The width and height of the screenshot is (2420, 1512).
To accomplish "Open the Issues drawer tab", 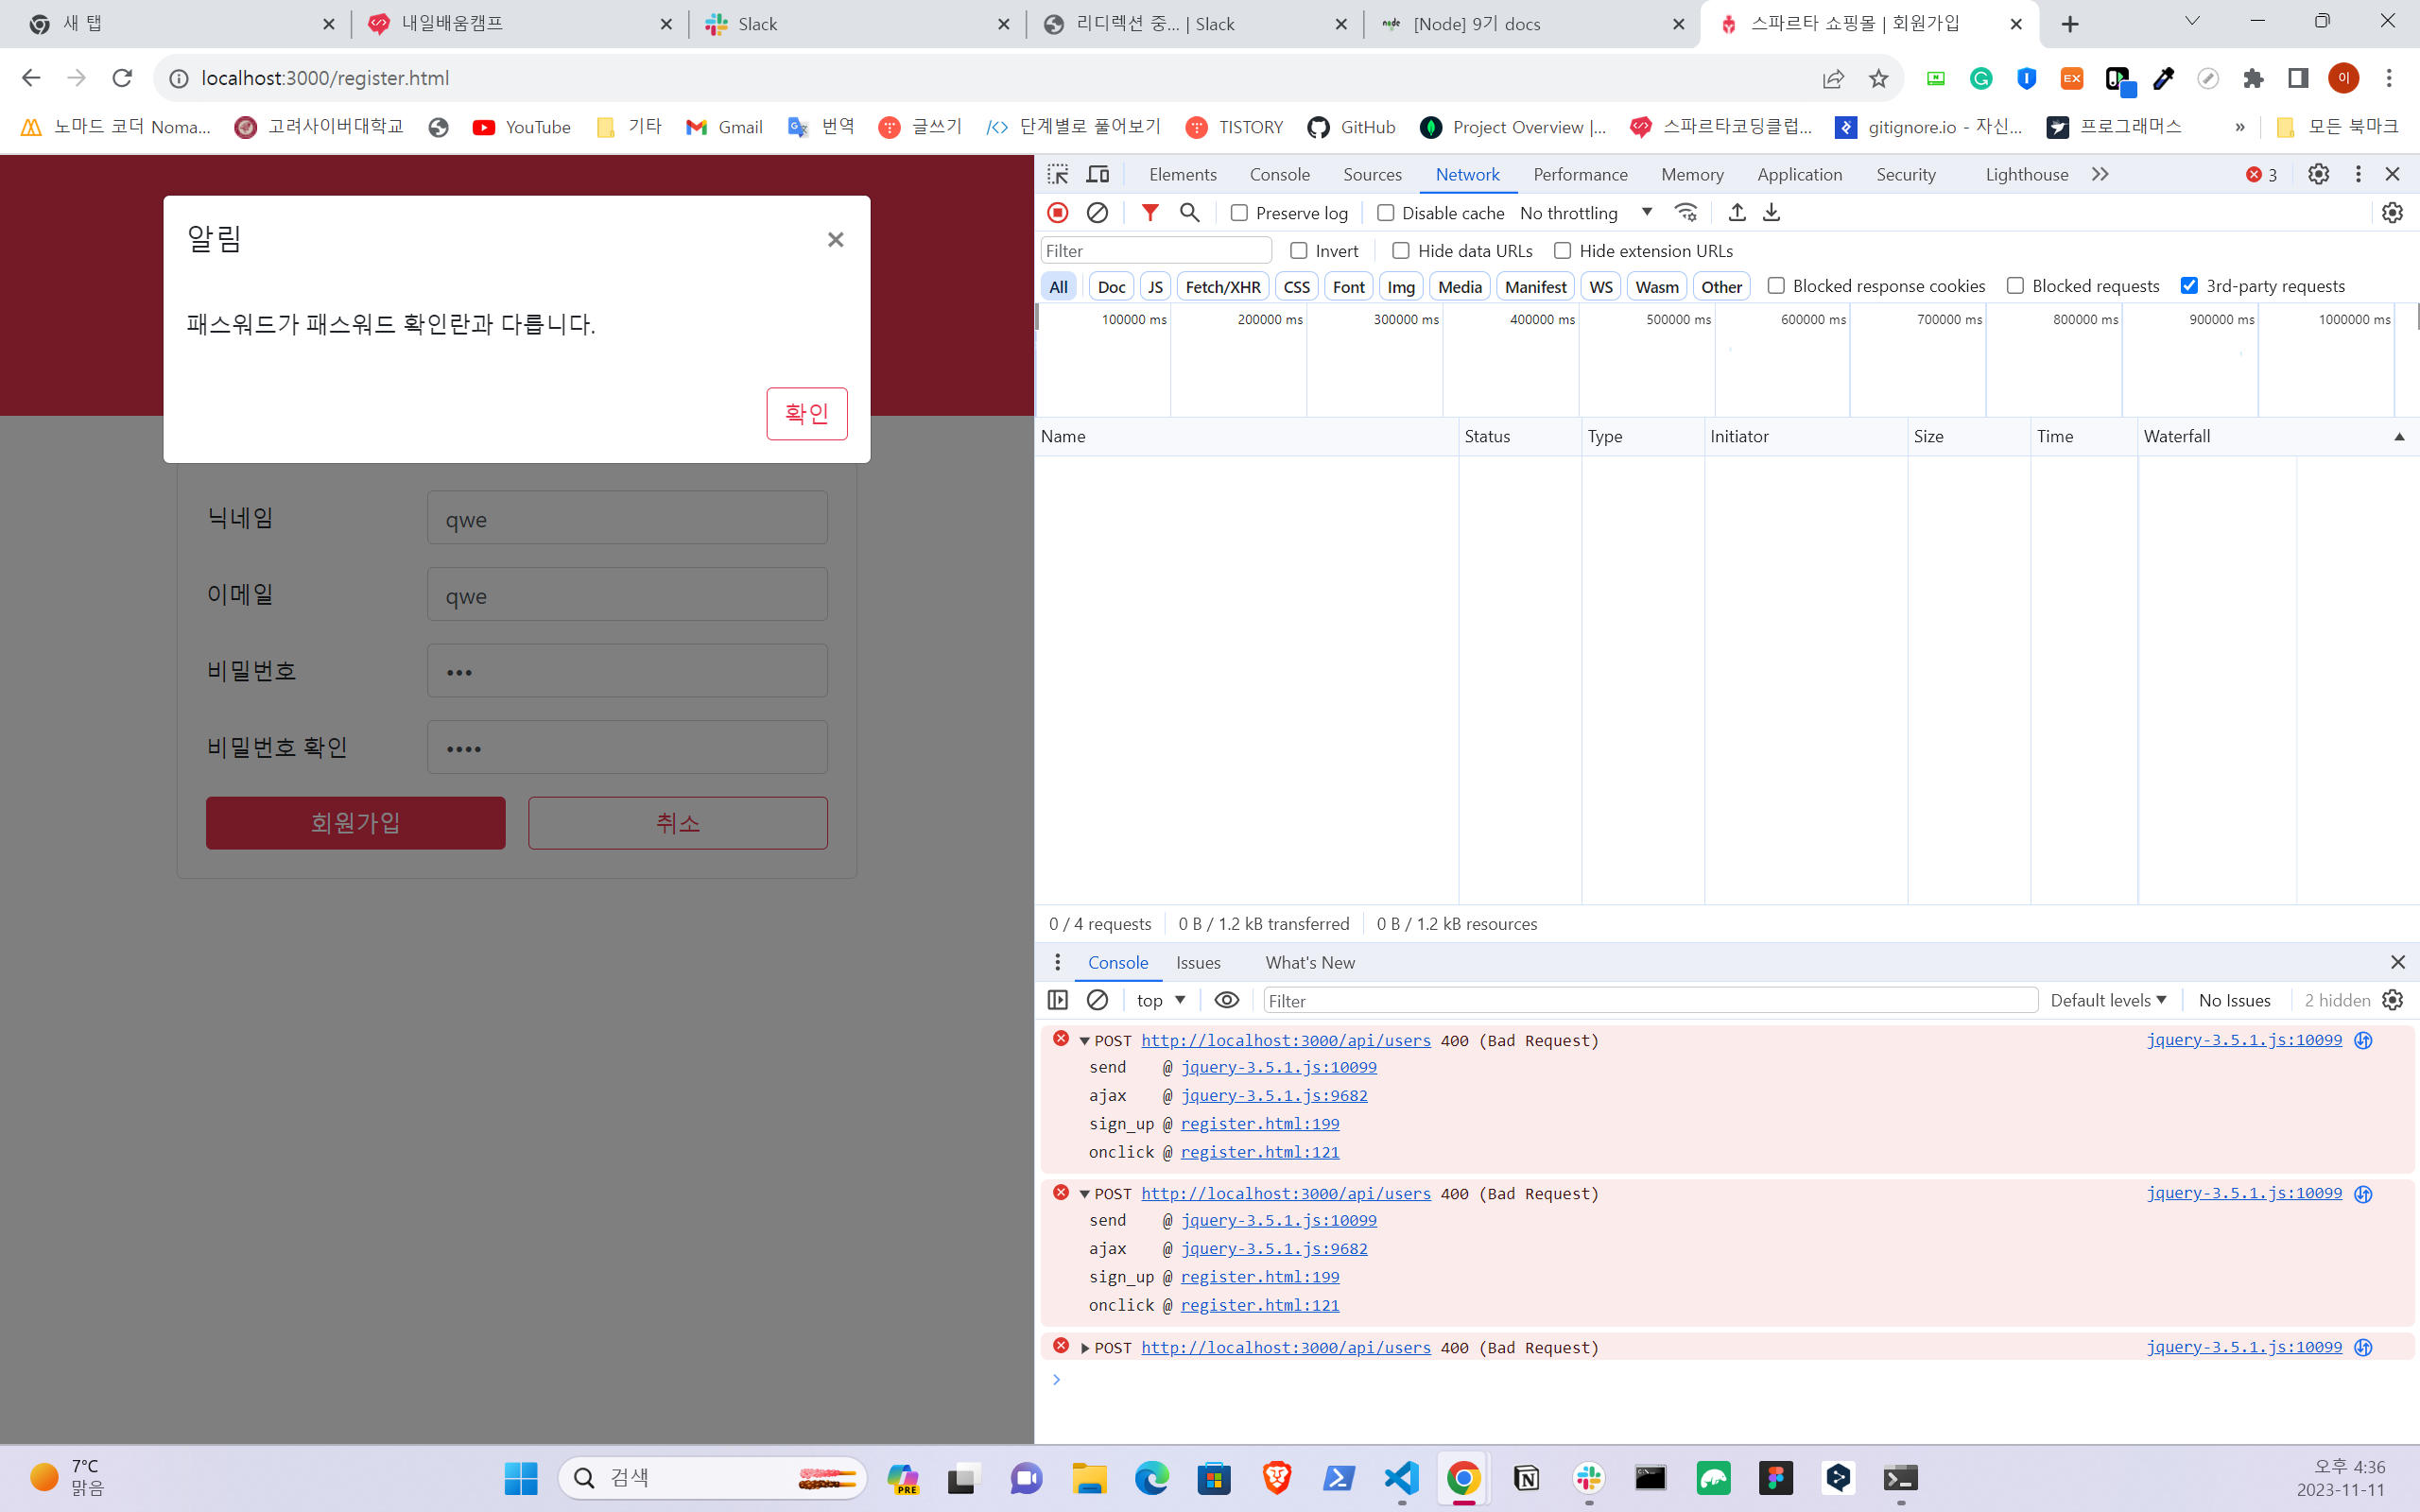I will (1198, 962).
